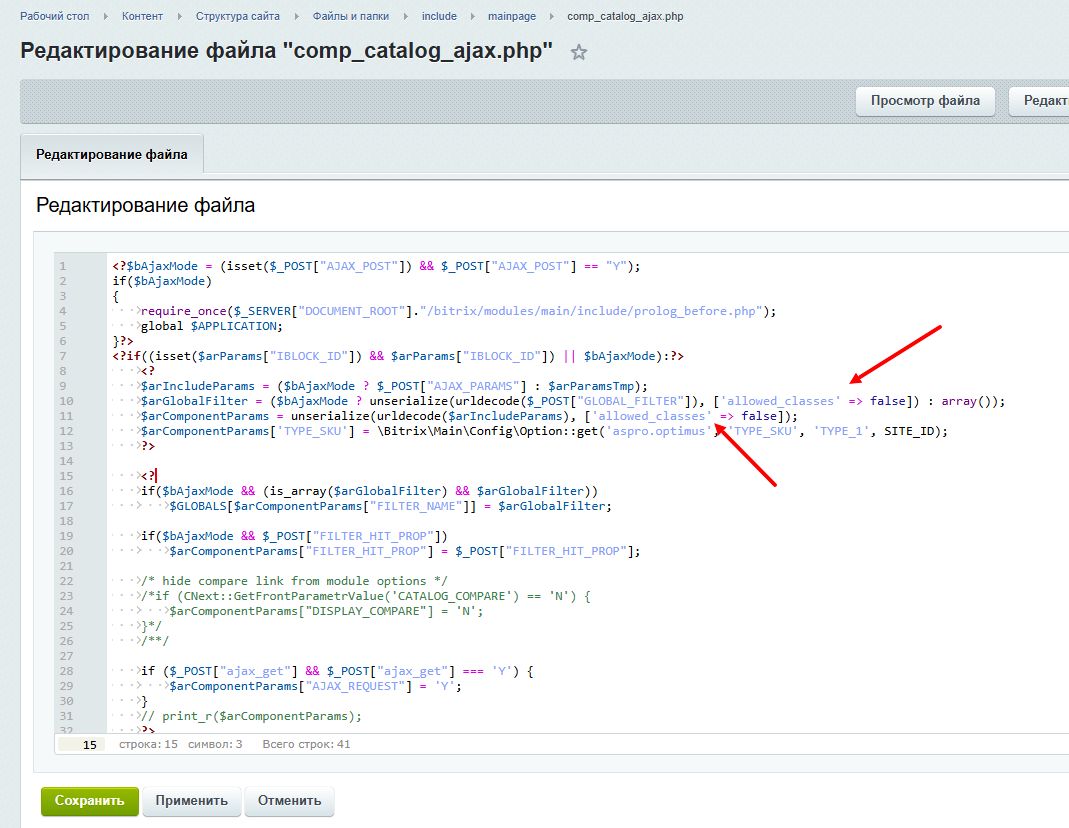Click comp_catalog_ajax.php breadcrumb item
The width and height of the screenshot is (1069, 828).
[625, 17]
